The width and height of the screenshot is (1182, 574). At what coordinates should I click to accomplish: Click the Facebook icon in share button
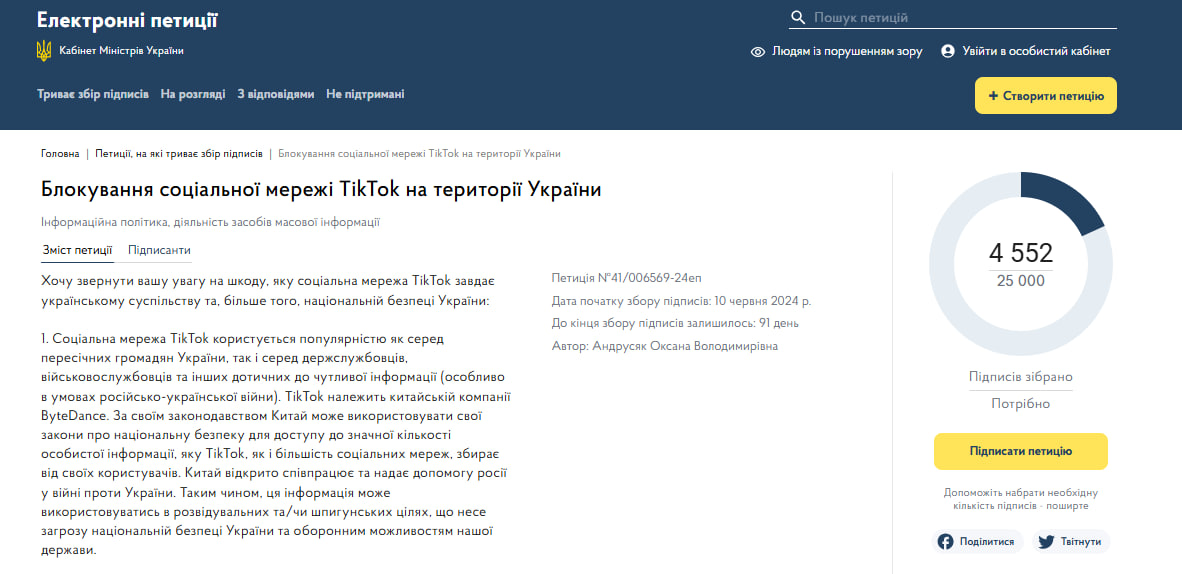(x=945, y=542)
